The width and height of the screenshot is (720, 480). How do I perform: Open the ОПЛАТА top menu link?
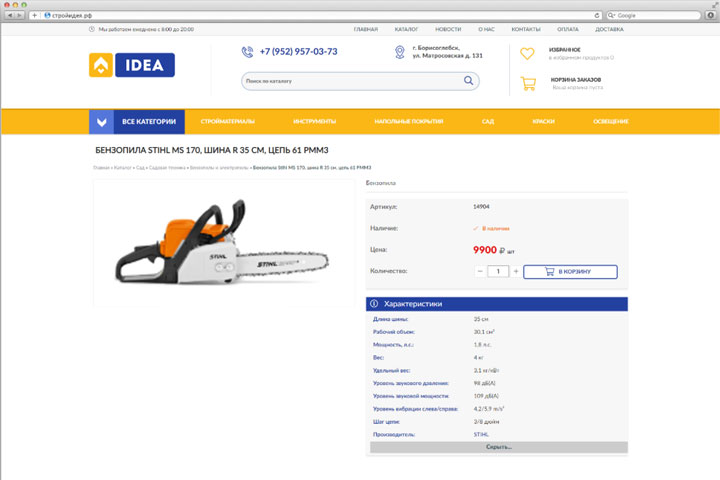pos(568,29)
